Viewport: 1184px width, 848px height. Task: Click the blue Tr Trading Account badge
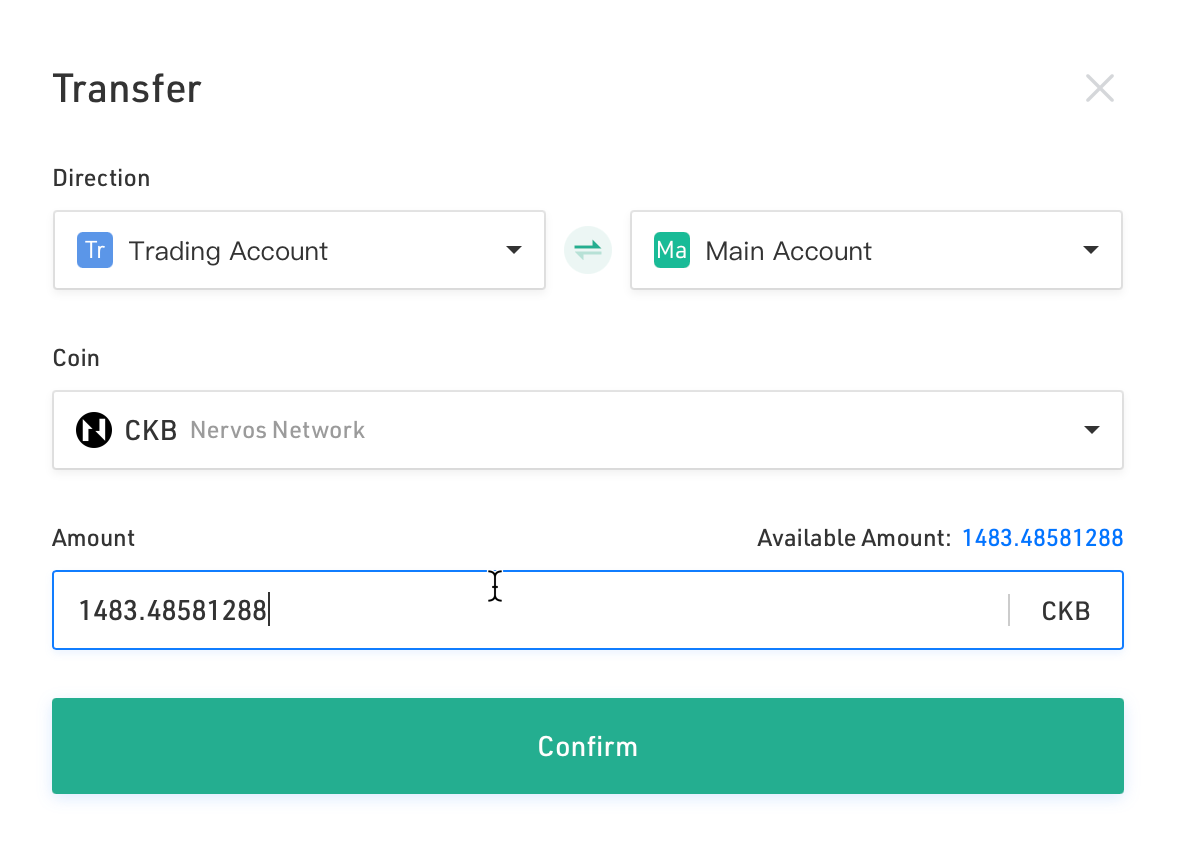pos(95,250)
